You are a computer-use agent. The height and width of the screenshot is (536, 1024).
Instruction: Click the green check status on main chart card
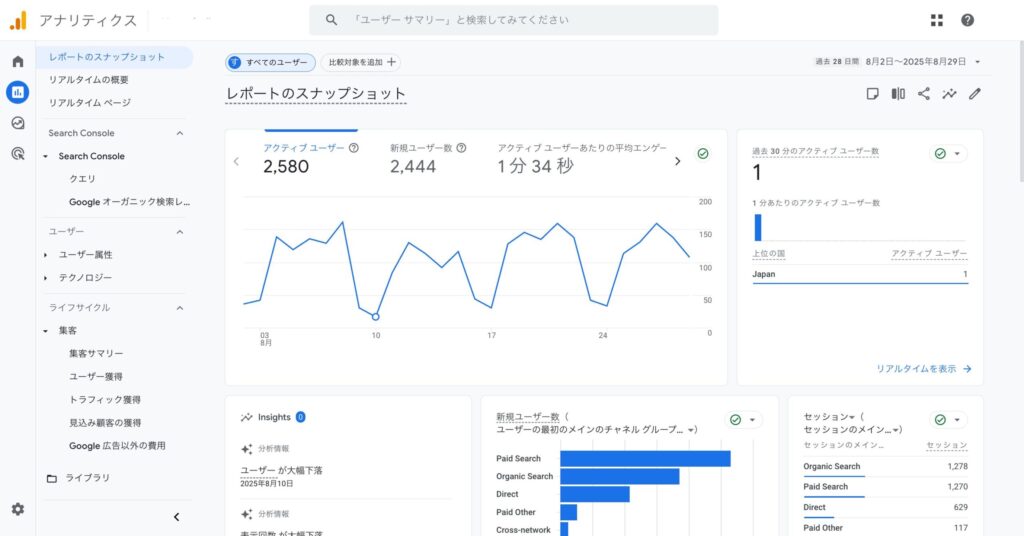click(x=703, y=153)
